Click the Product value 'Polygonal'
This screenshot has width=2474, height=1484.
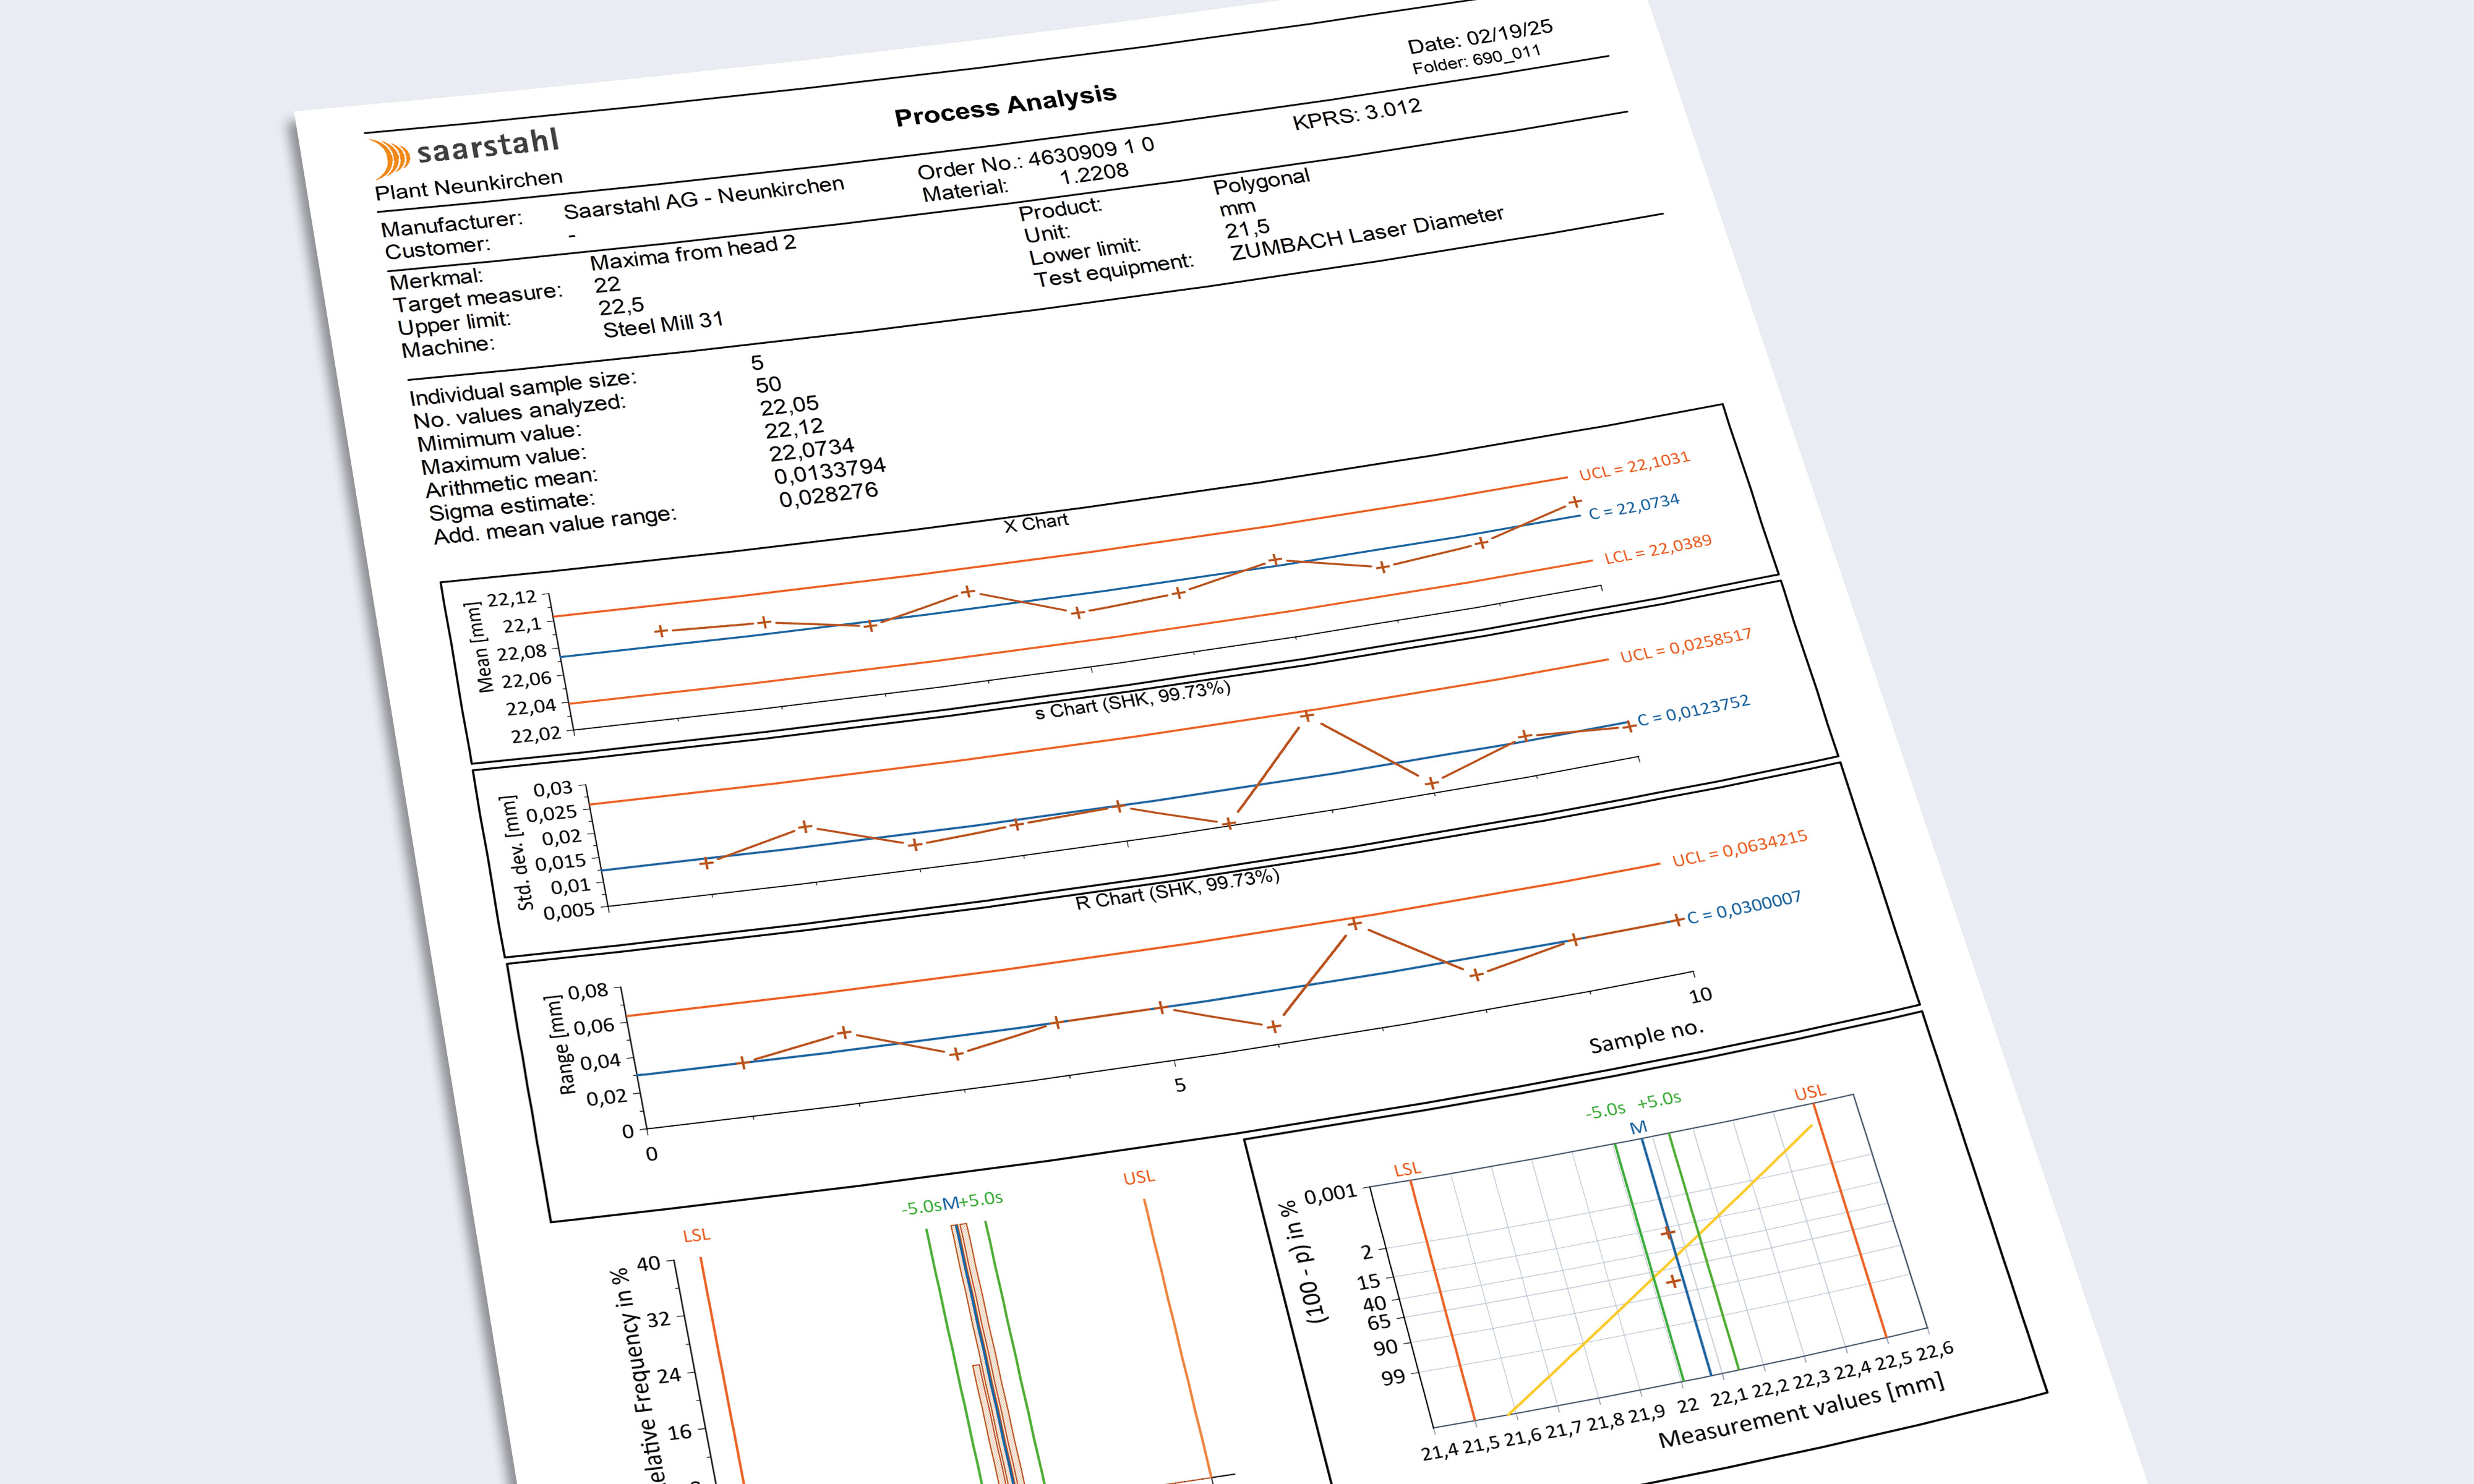pyautogui.click(x=1261, y=182)
